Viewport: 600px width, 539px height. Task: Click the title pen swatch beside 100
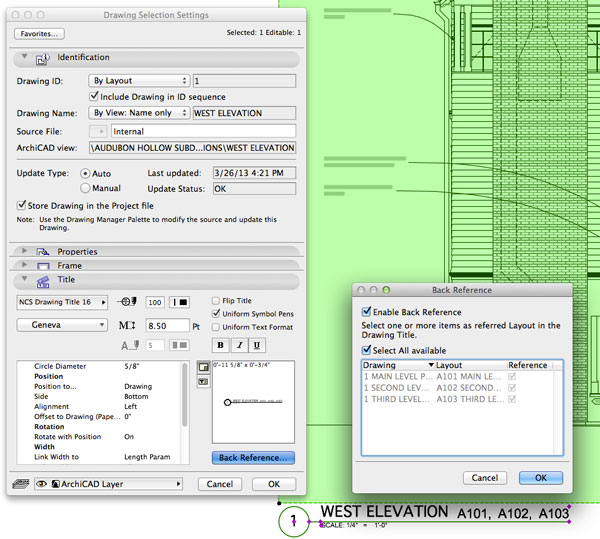tap(180, 301)
